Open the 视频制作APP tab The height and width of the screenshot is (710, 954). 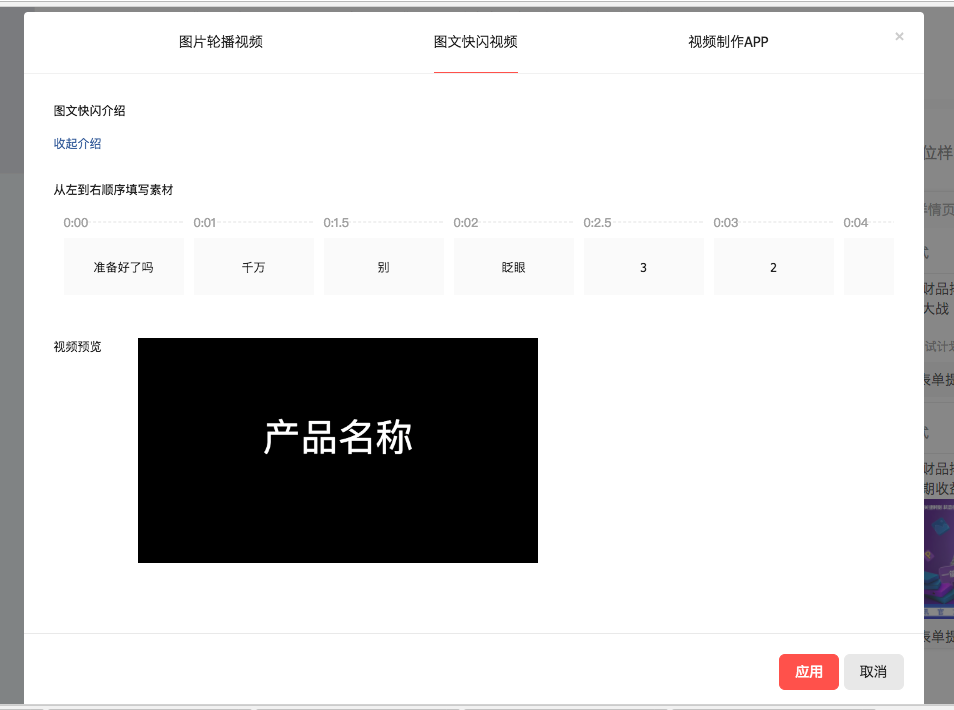(728, 42)
